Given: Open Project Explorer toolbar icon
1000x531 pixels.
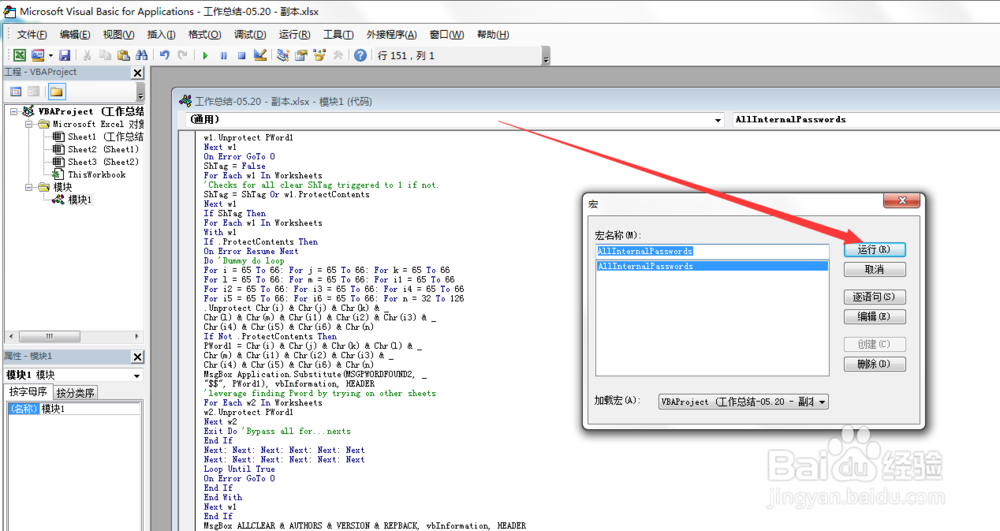Looking at the screenshot, I should (283, 55).
